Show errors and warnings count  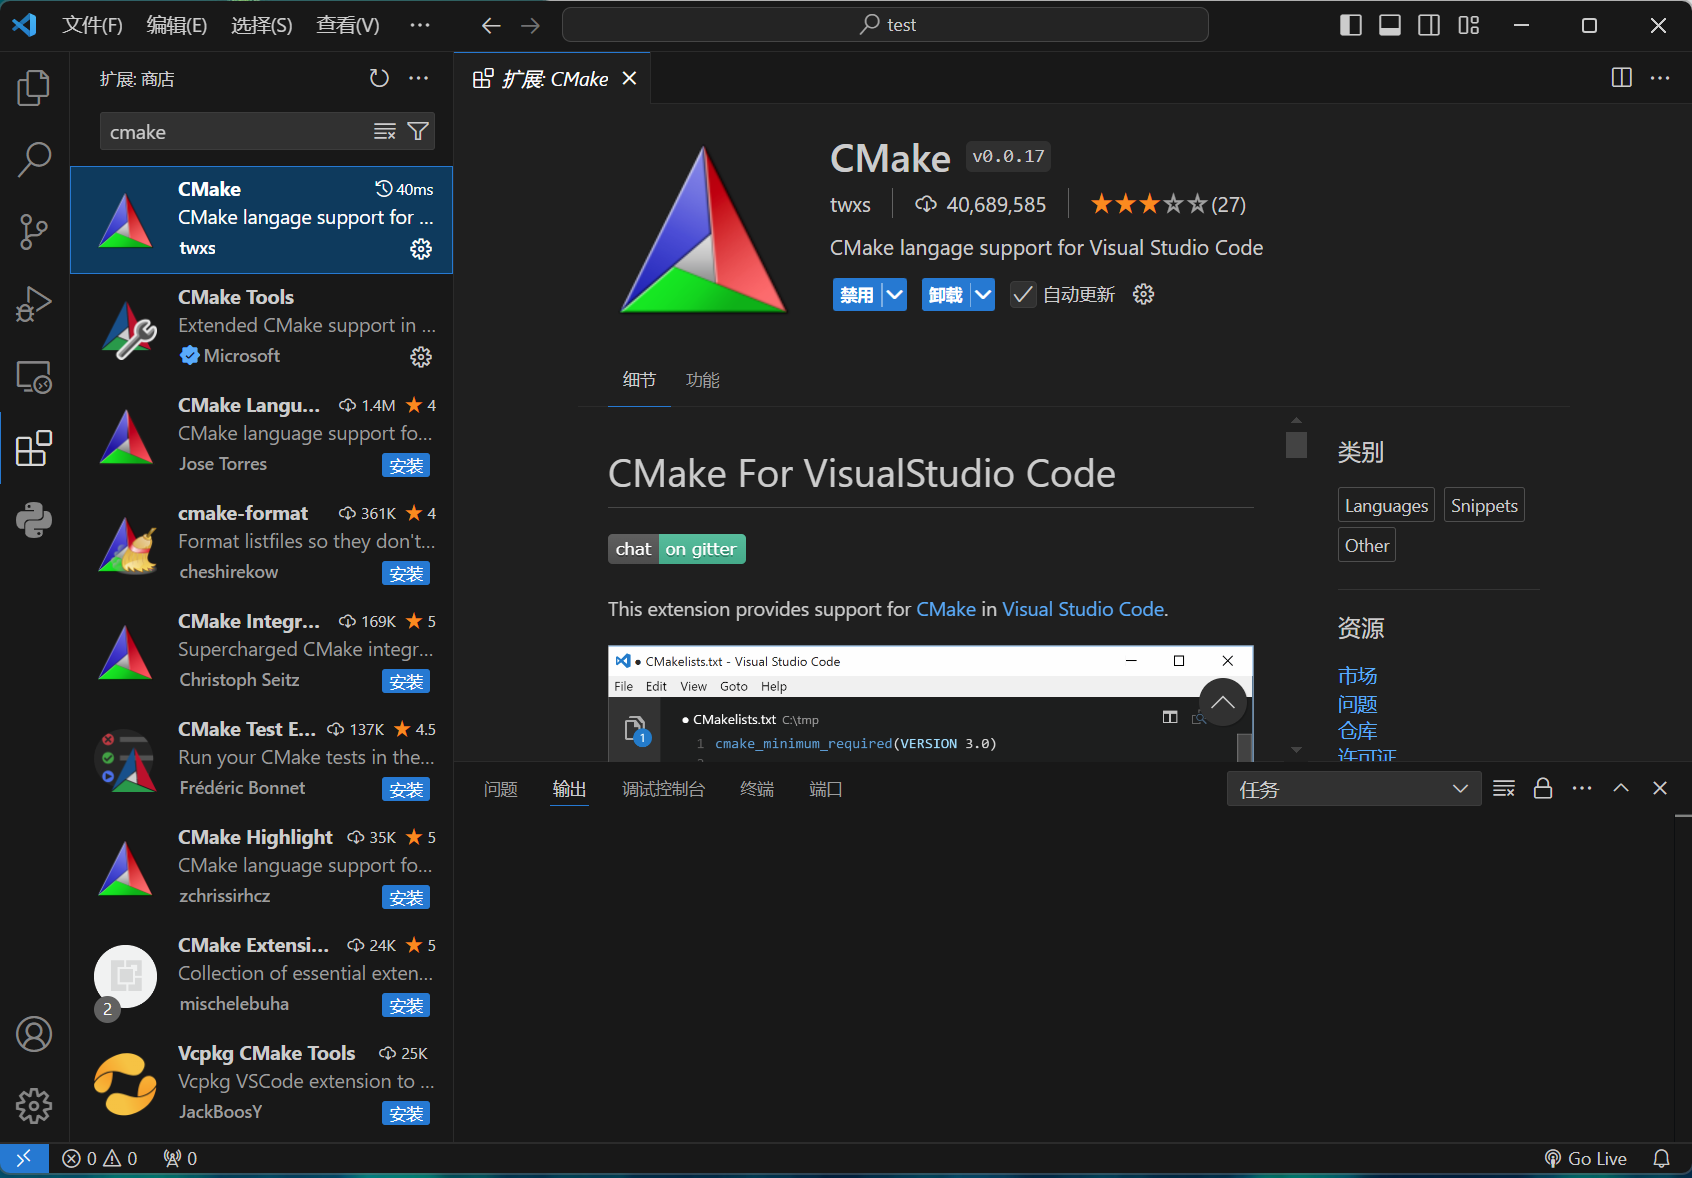pos(100,1158)
